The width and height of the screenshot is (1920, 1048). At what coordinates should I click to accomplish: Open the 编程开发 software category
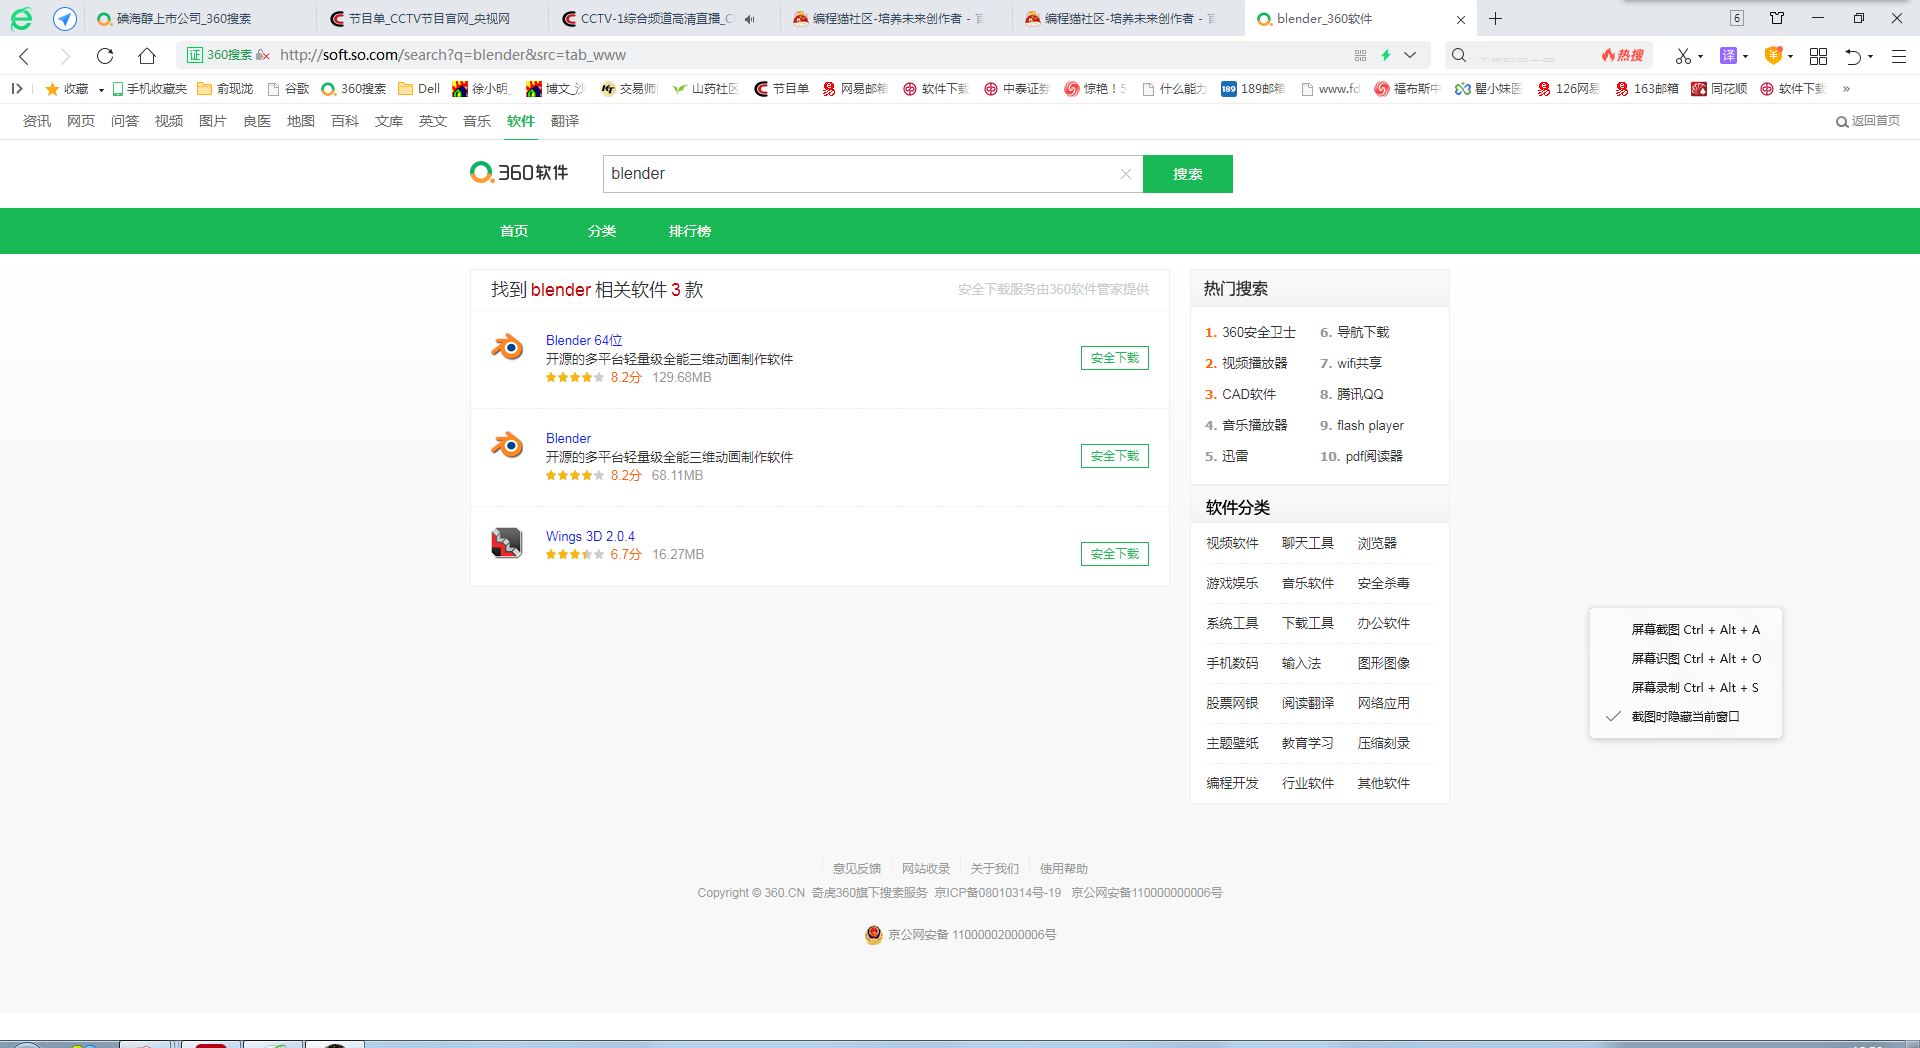(1232, 783)
